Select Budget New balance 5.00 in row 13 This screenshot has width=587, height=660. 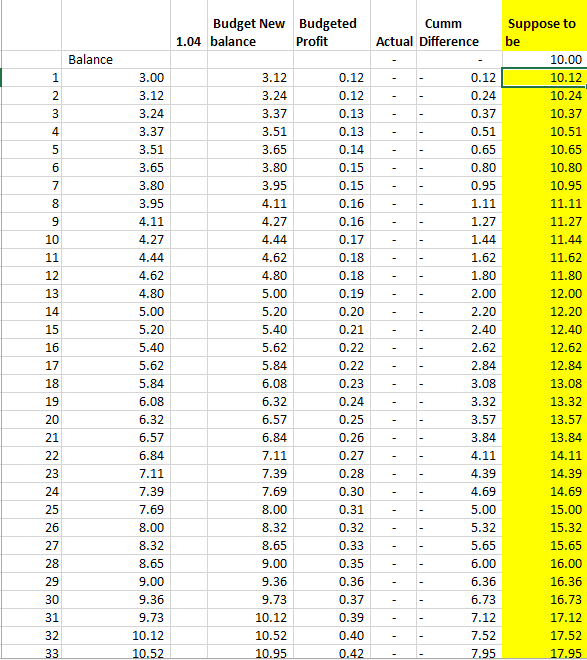[250, 294]
